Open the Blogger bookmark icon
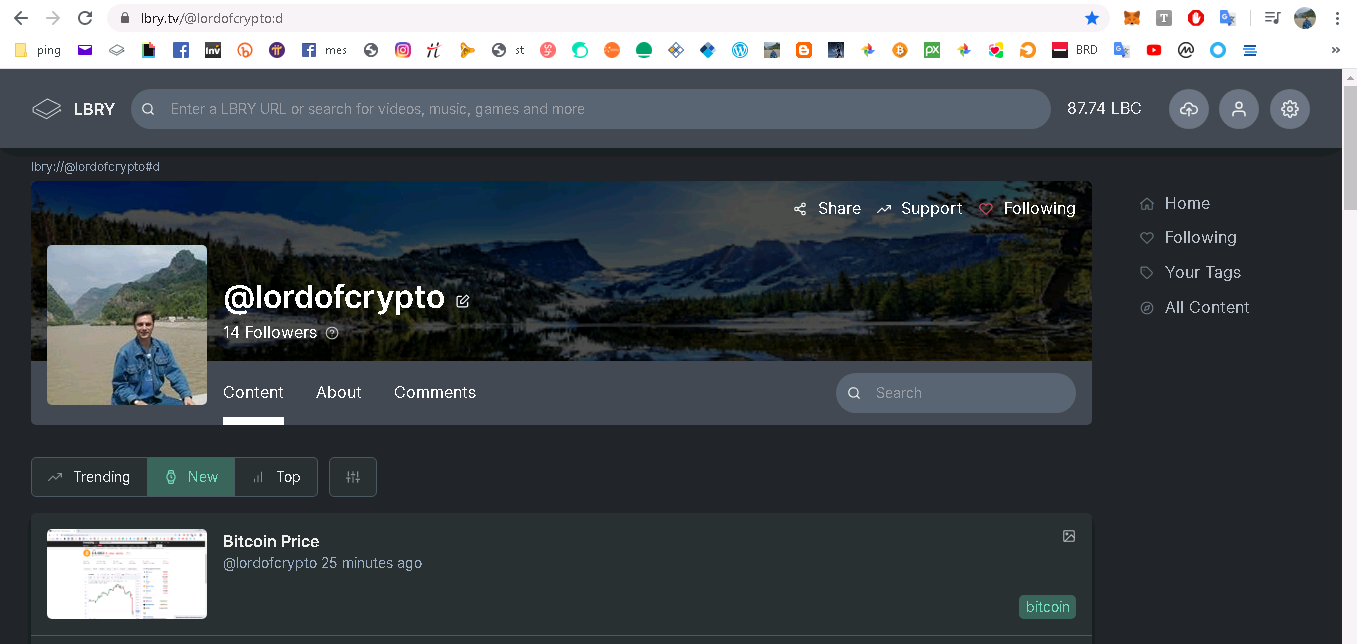The width and height of the screenshot is (1357, 644). point(804,50)
